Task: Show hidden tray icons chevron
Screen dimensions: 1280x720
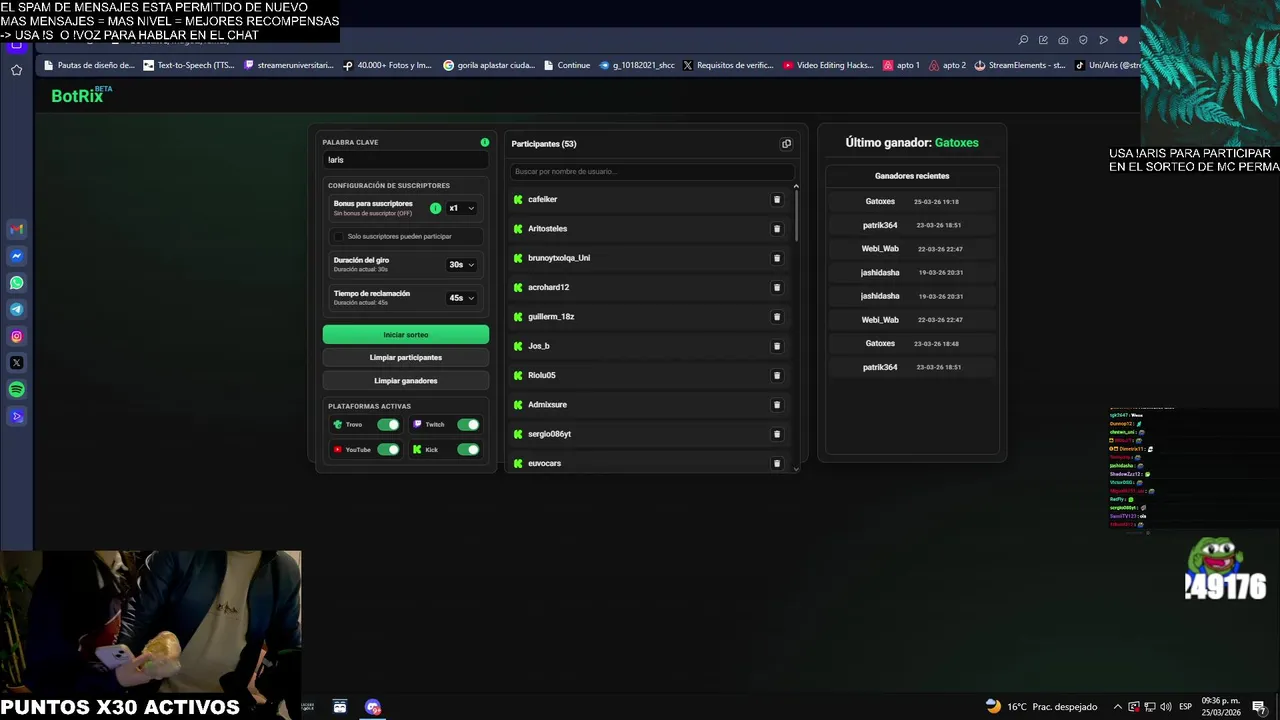Action: click(1118, 707)
